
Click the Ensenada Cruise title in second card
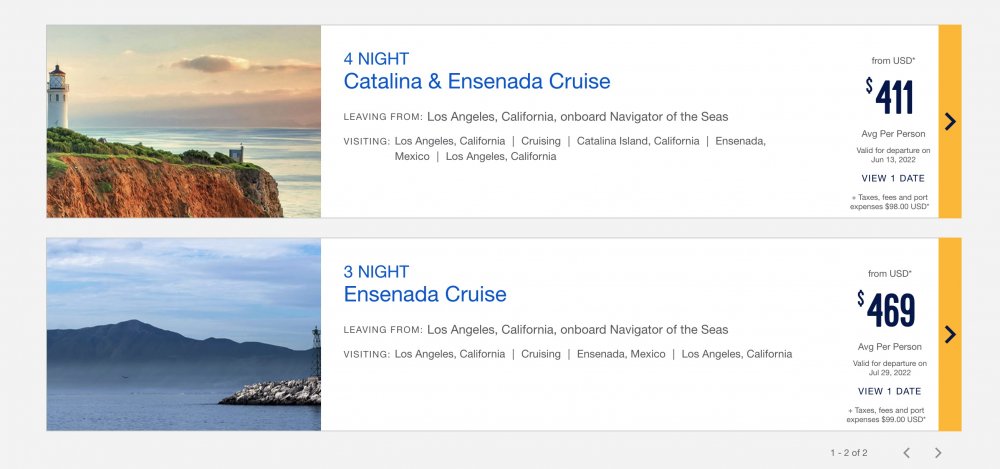425,294
